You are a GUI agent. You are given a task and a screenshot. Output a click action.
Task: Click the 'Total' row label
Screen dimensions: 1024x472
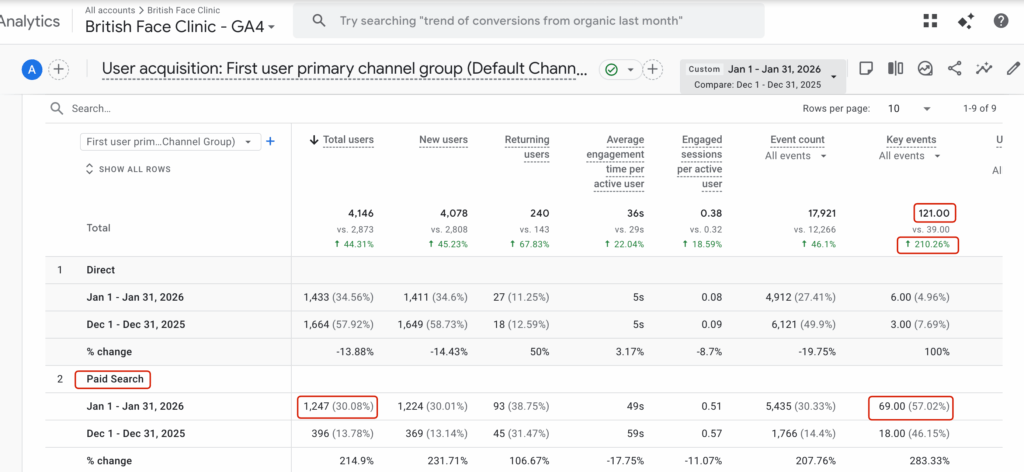tap(99, 228)
